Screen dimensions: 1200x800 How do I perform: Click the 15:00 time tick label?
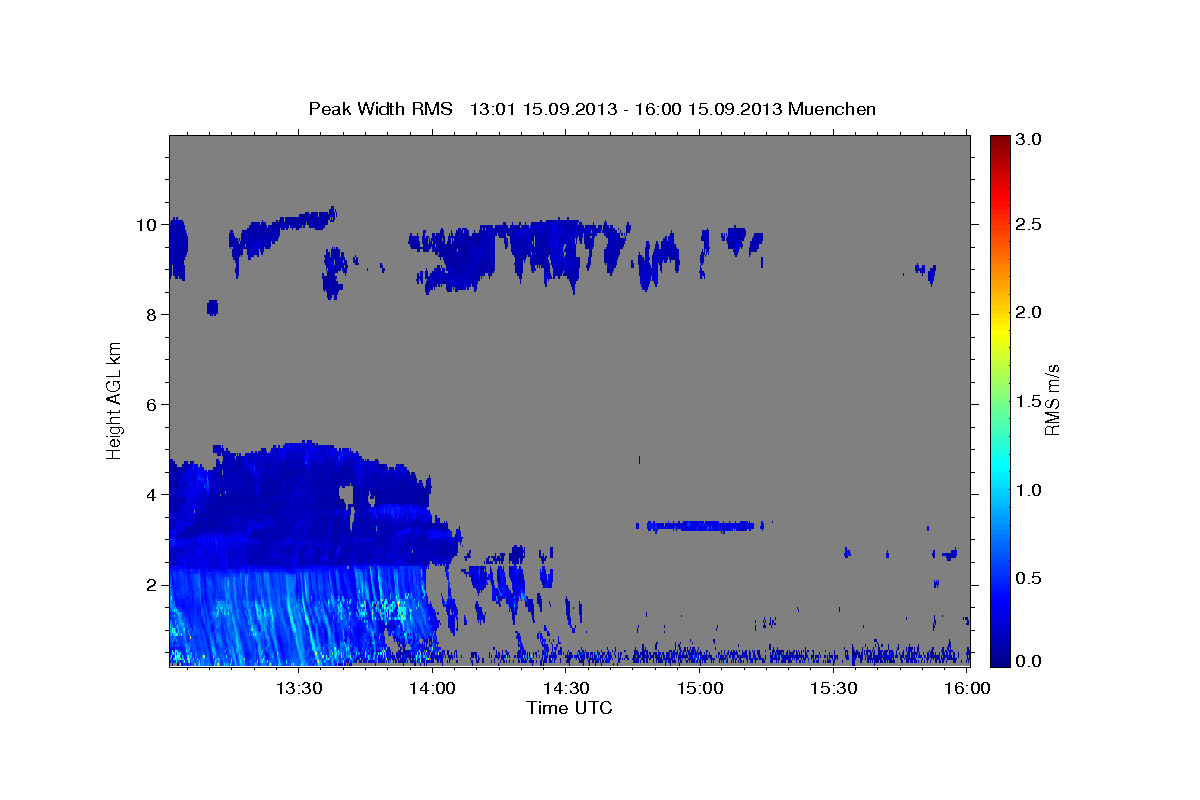coord(700,689)
